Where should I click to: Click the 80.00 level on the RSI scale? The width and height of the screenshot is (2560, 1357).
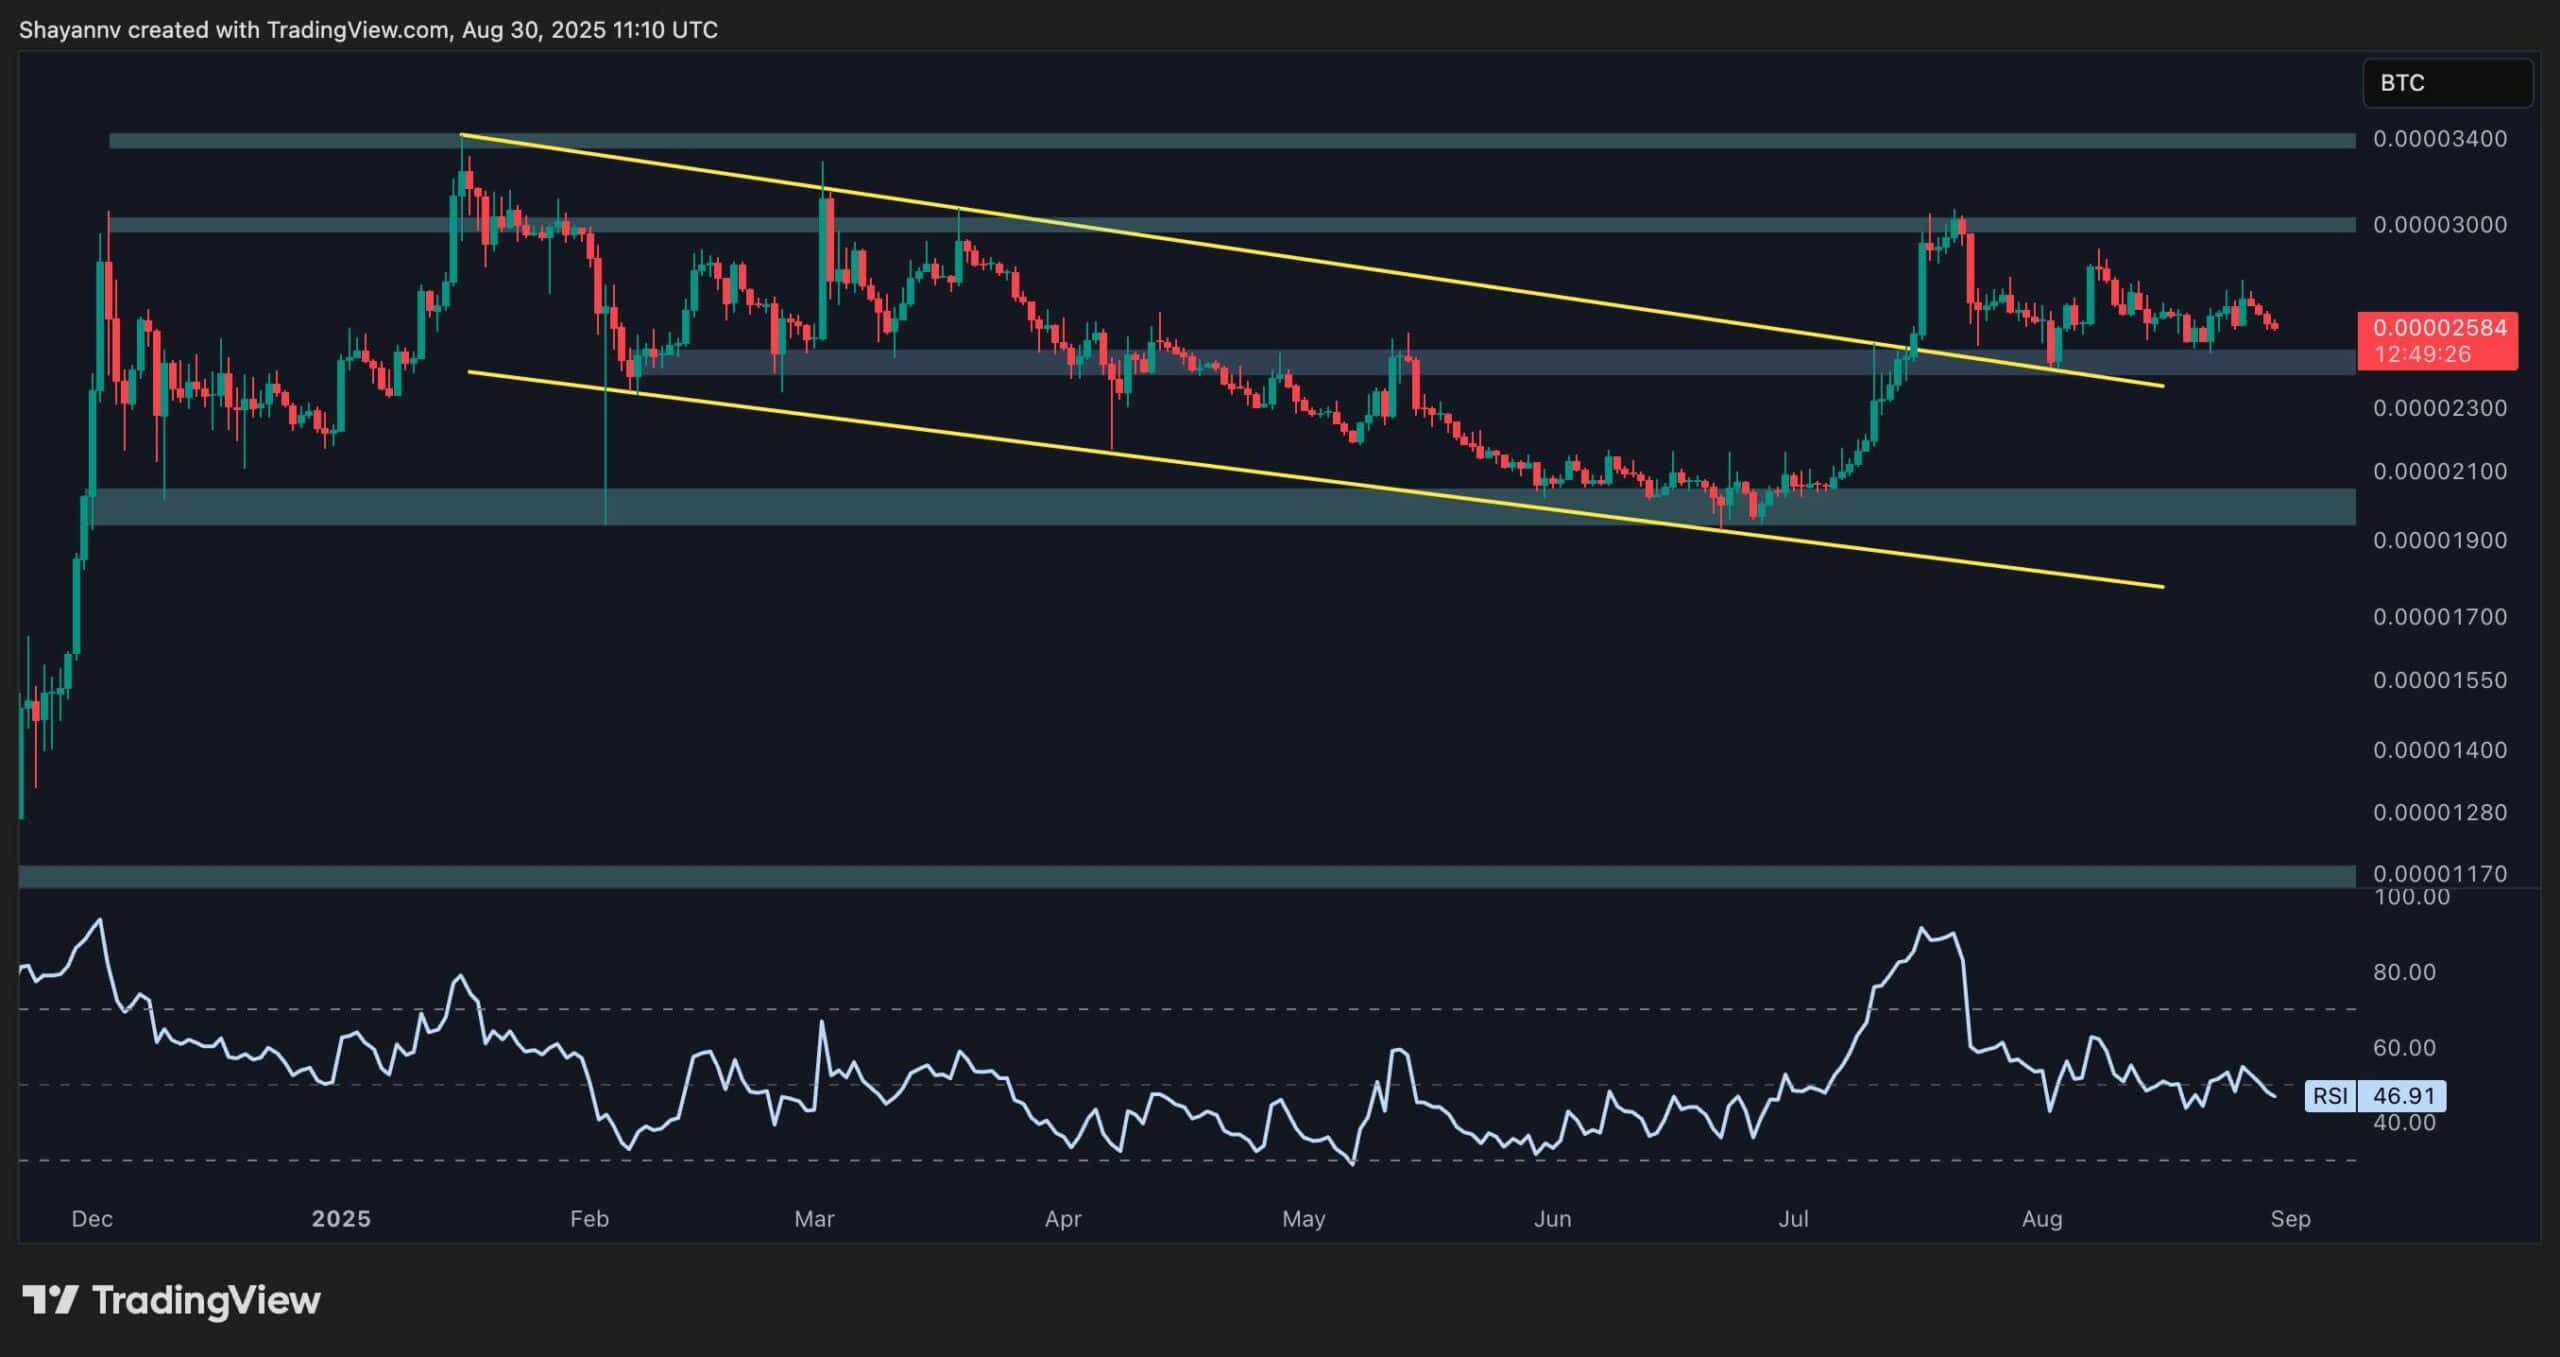[2403, 972]
